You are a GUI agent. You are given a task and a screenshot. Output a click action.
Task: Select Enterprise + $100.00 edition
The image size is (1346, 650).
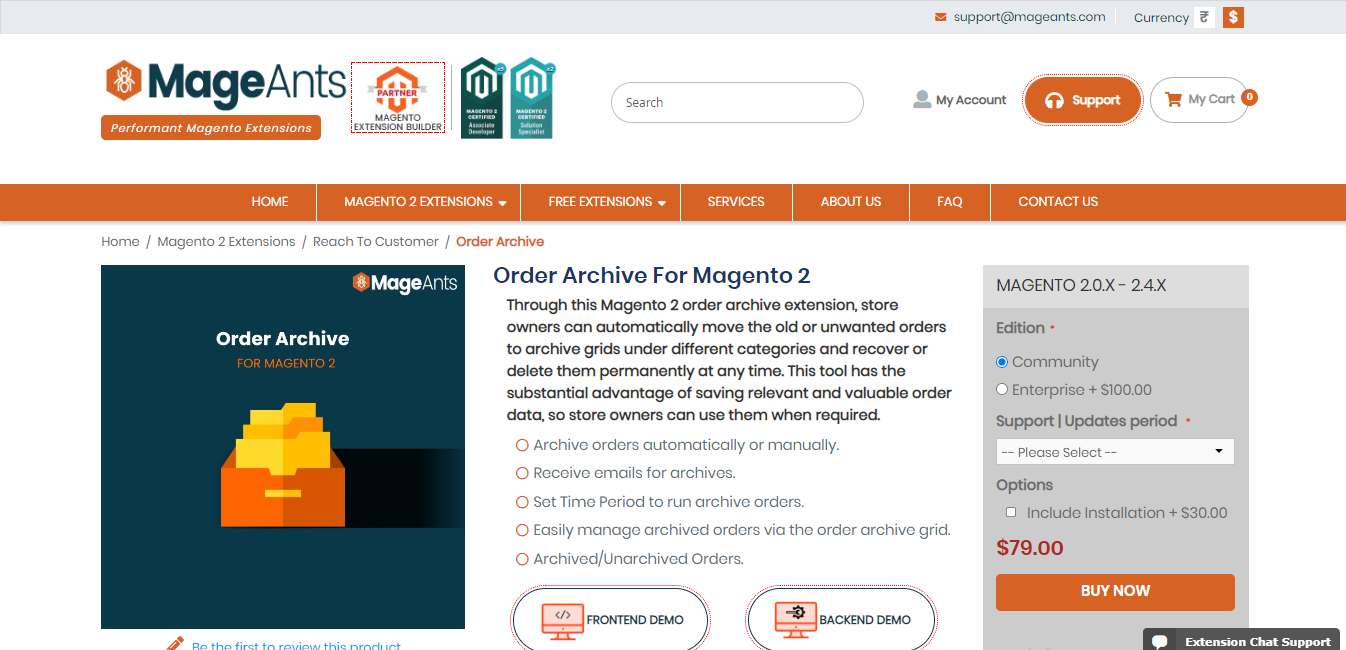coord(1002,389)
